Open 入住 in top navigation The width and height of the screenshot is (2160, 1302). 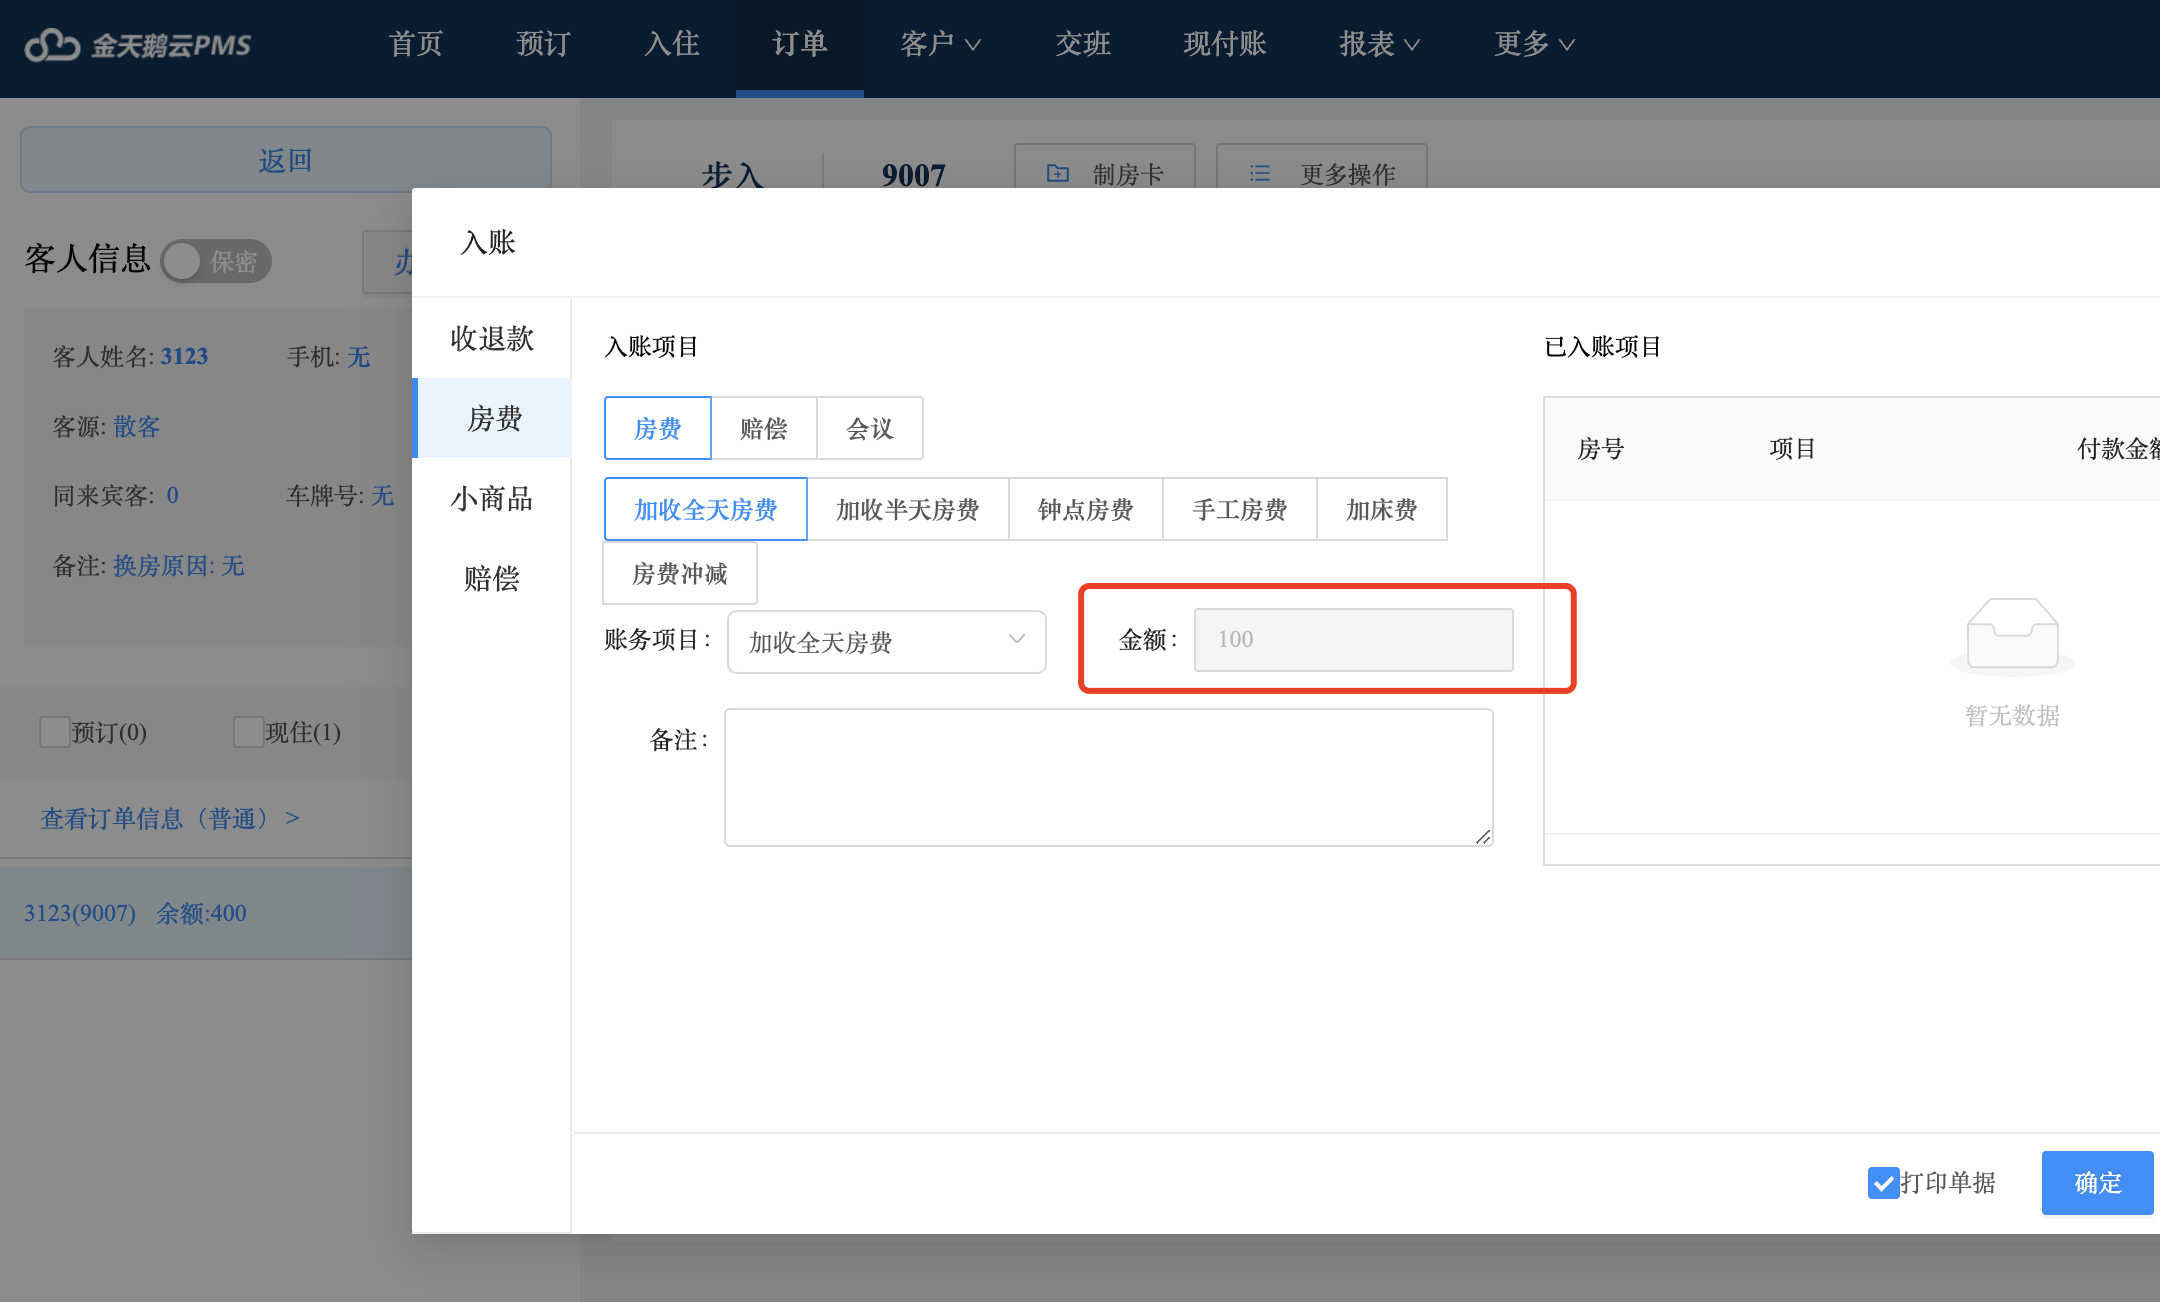tap(672, 44)
